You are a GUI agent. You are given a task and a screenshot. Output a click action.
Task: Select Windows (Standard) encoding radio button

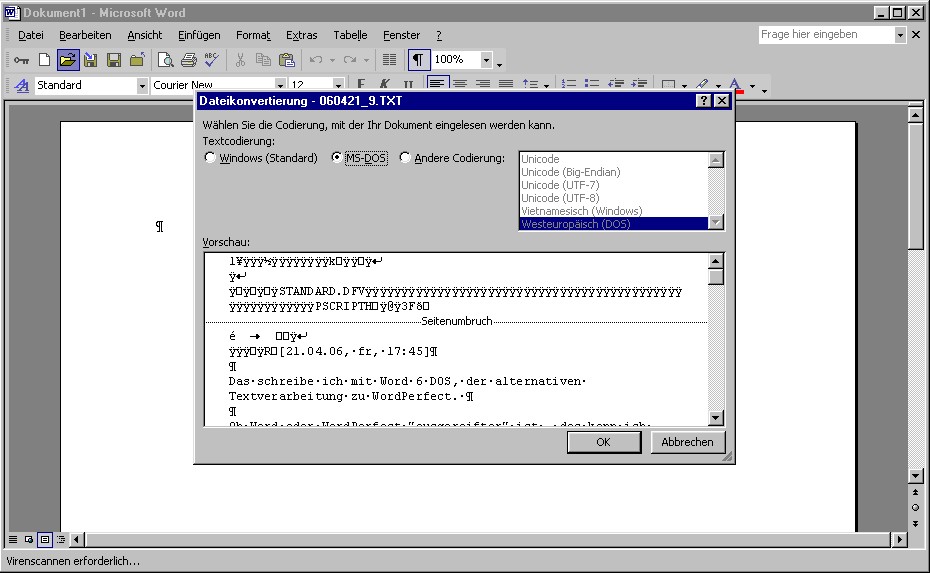pyautogui.click(x=209, y=158)
